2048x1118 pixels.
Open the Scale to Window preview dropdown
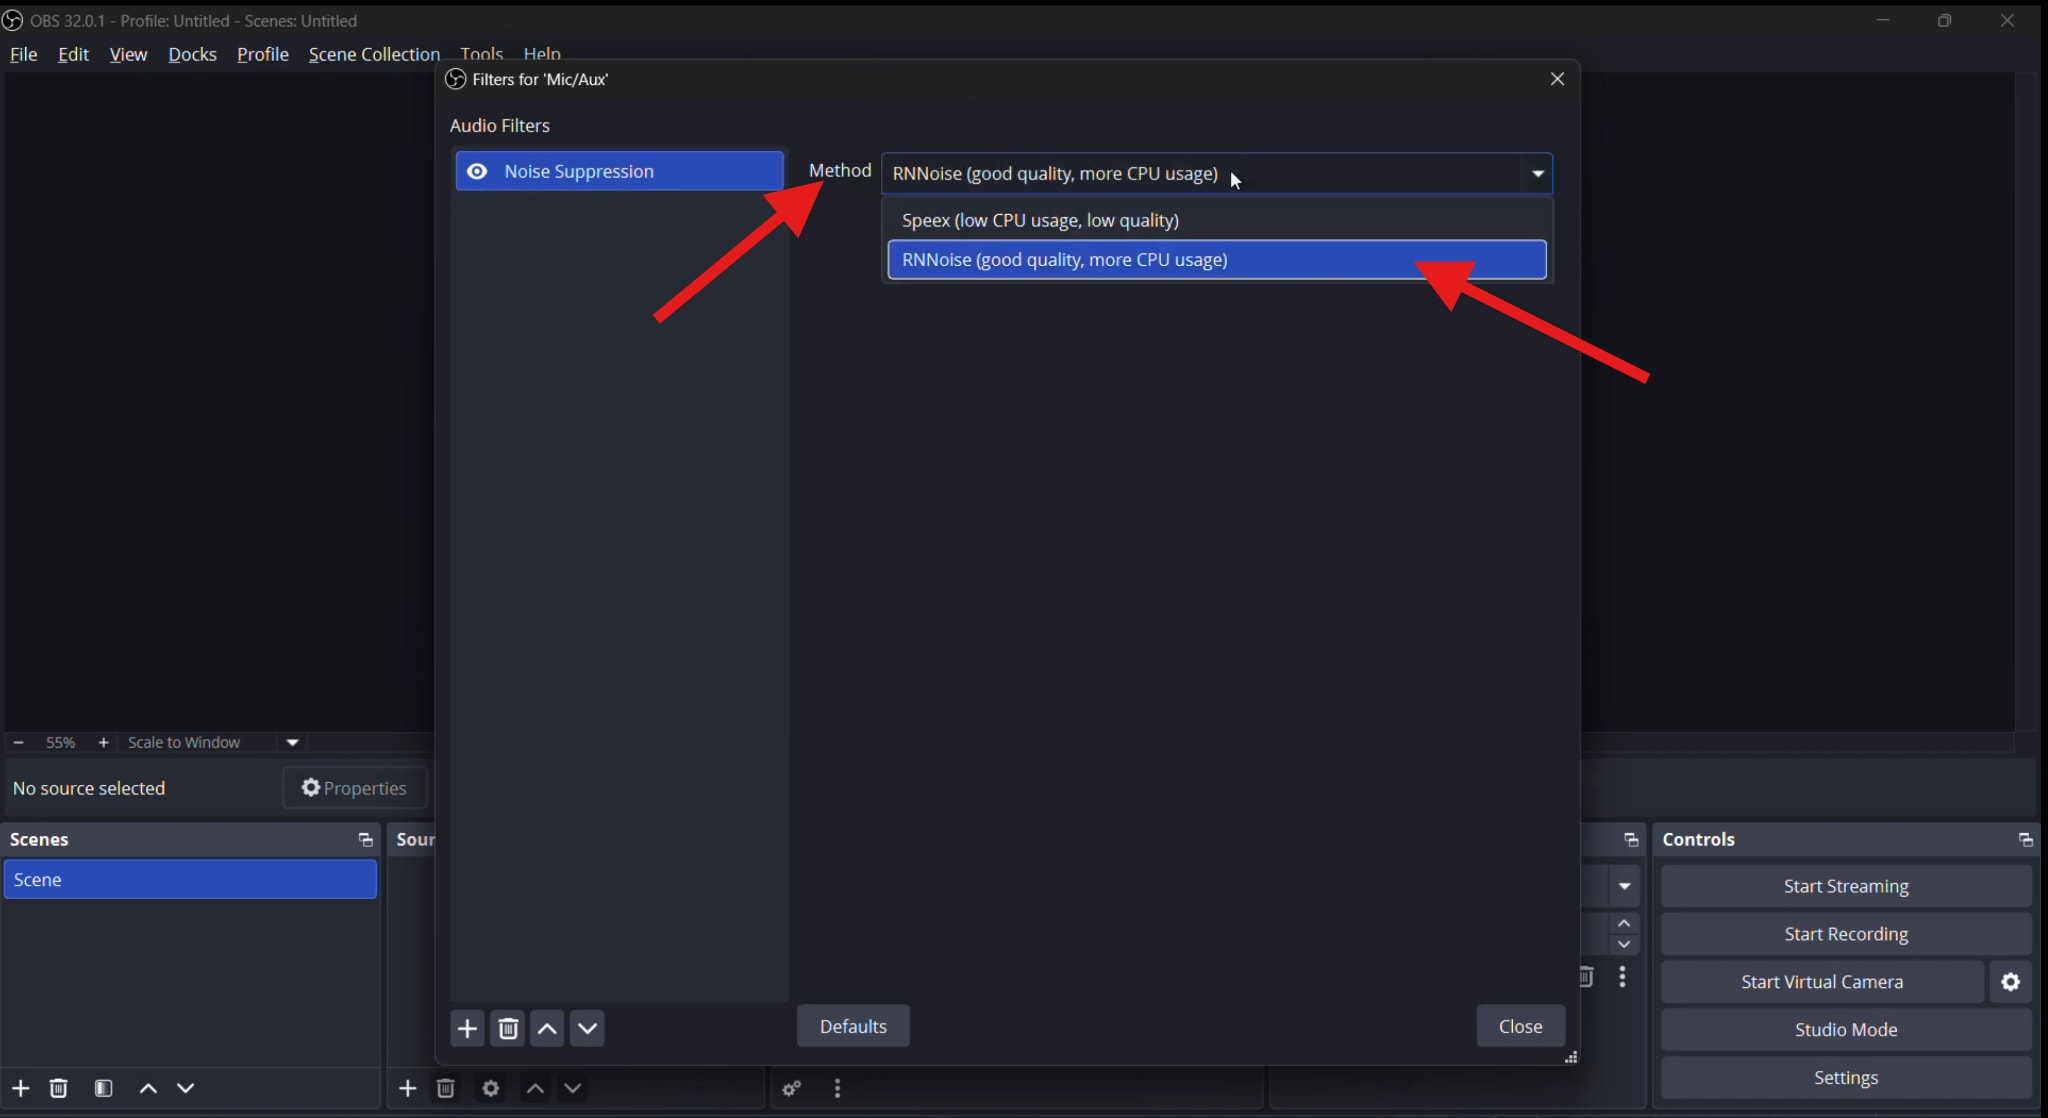(x=293, y=742)
